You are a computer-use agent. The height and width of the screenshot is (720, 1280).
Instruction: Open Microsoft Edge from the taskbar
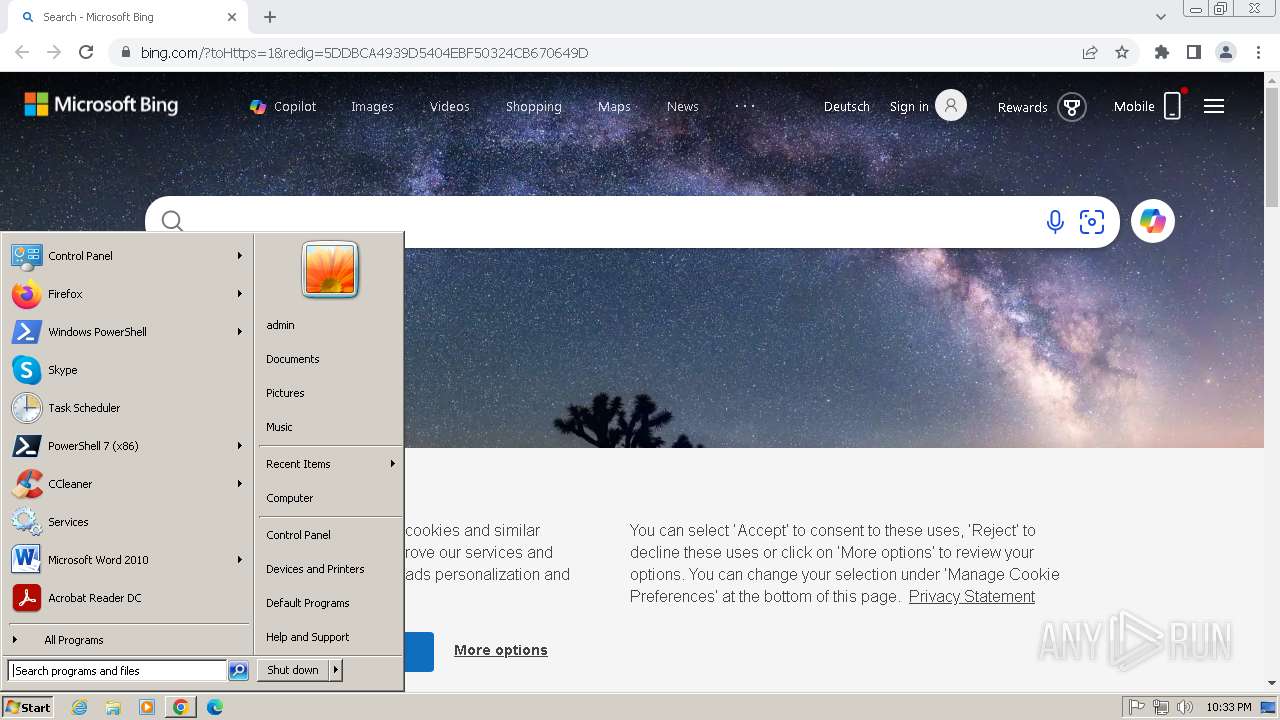point(214,707)
